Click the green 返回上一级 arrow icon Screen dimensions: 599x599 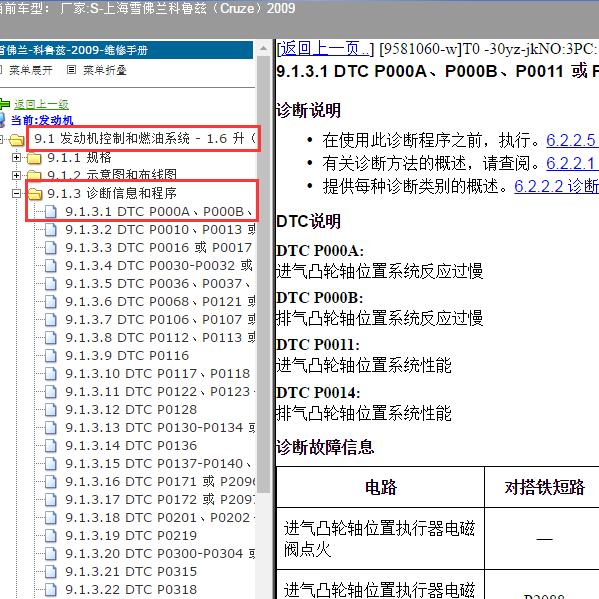[5, 104]
